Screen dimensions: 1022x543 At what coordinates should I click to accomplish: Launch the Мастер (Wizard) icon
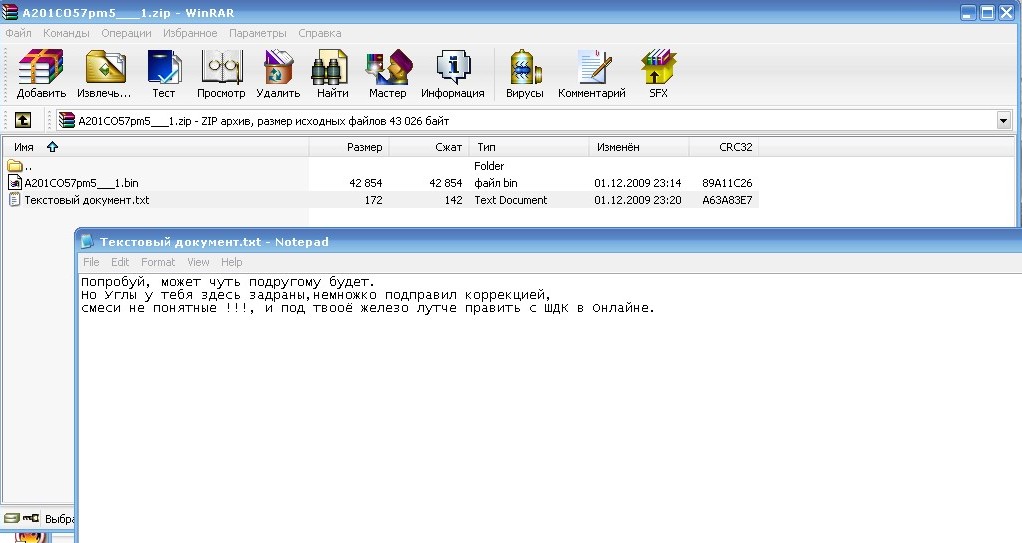point(388,67)
